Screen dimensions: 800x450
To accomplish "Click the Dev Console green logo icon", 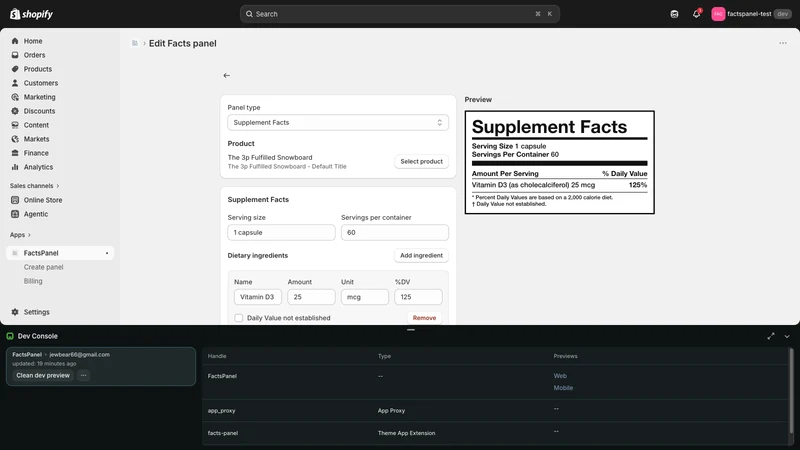I will point(10,336).
